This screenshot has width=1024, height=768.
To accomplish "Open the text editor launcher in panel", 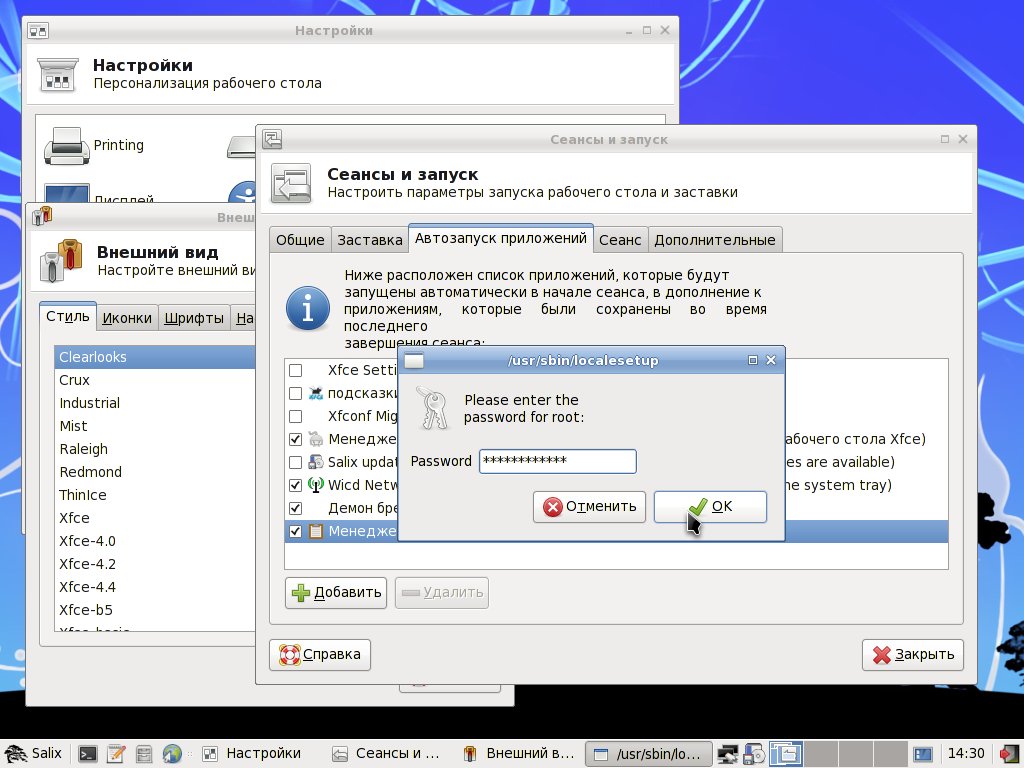I will pyautogui.click(x=116, y=754).
